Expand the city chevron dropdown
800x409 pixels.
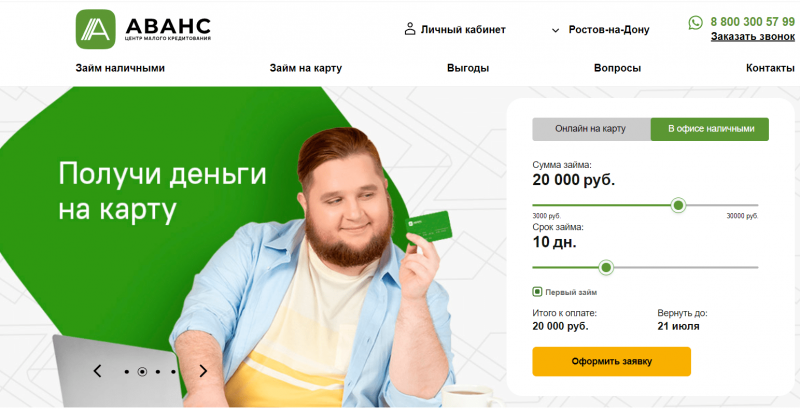[556, 31]
